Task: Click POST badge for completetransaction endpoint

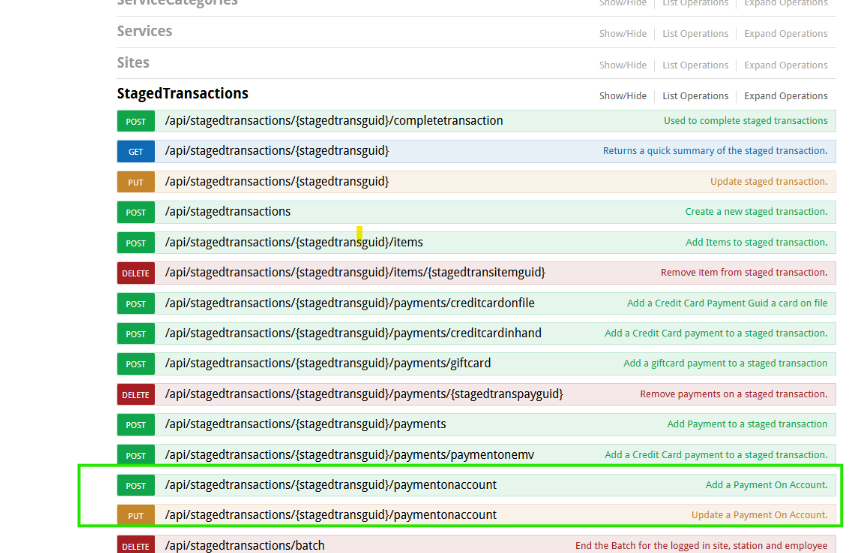Action: (x=135, y=121)
